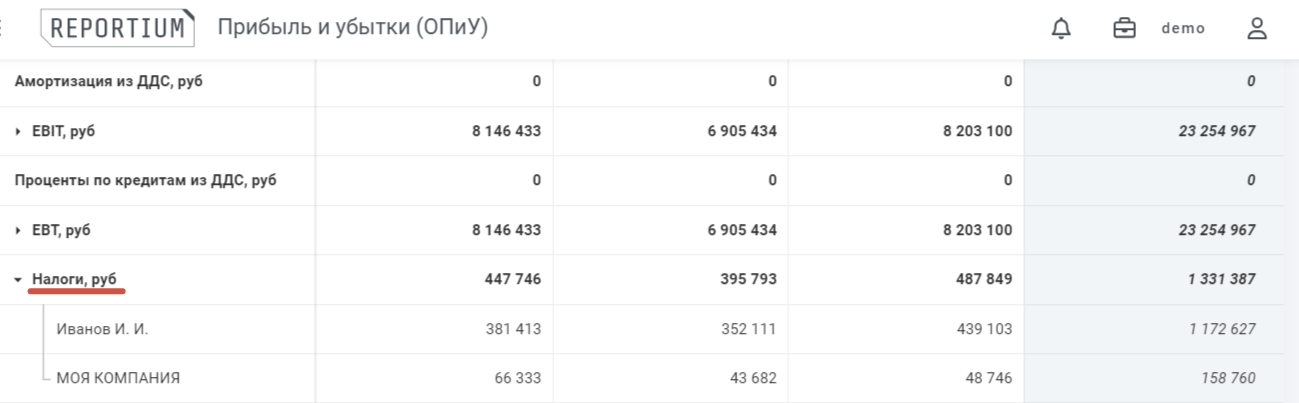Viewport: 1299px width, 403px height.
Task: Click the 158 760 total cell
Action: pos(1228,378)
